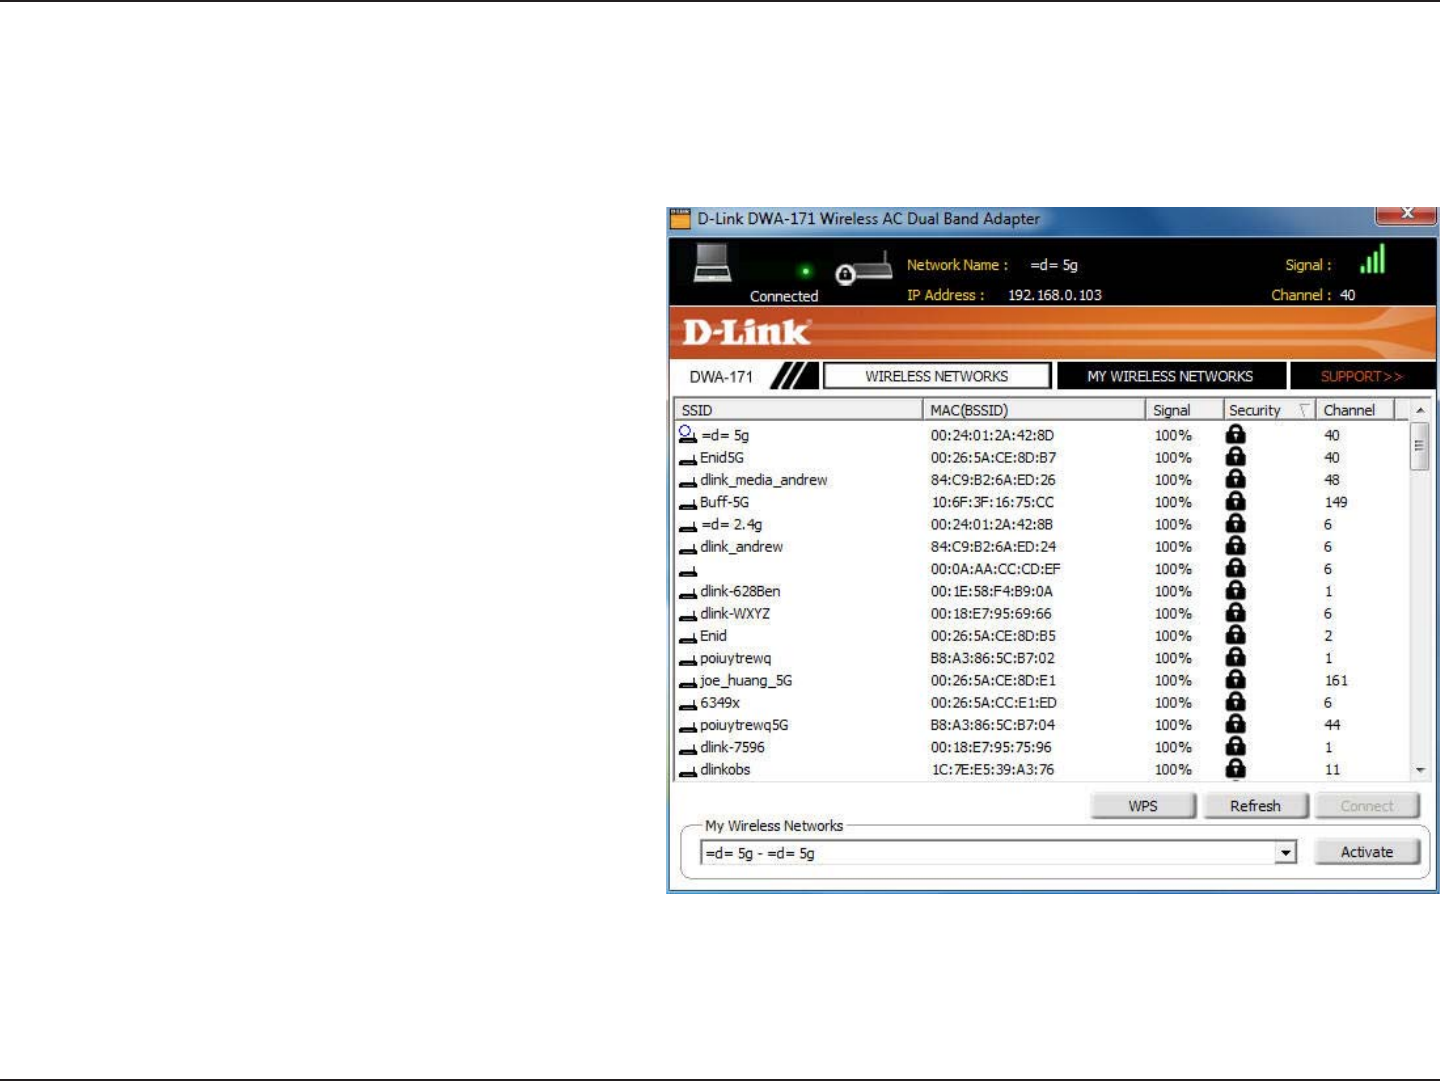Activate the selected wireless profile
Viewport: 1440px width, 1081px height.
click(1367, 852)
